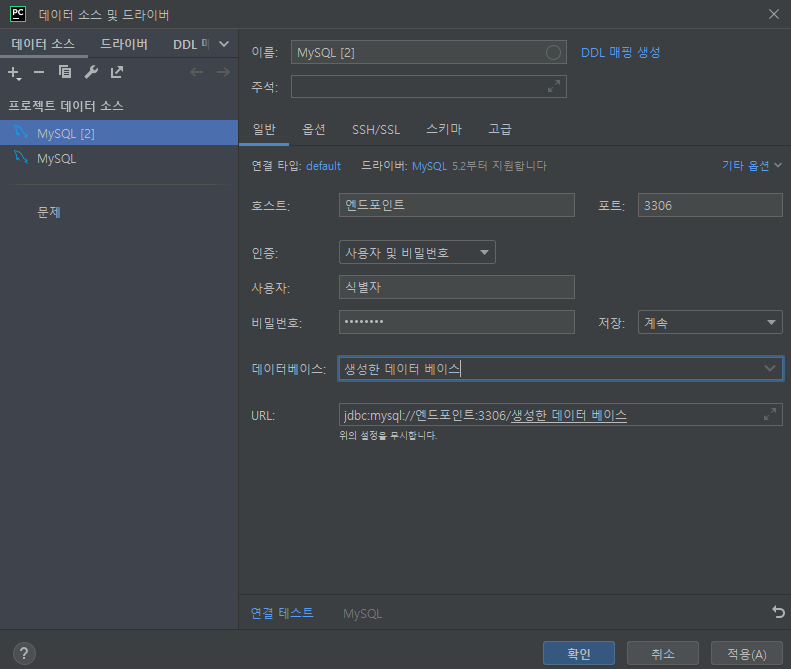Select MySQL [2] data source
Viewport: 791px width, 669px height.
pyautogui.click(x=119, y=133)
